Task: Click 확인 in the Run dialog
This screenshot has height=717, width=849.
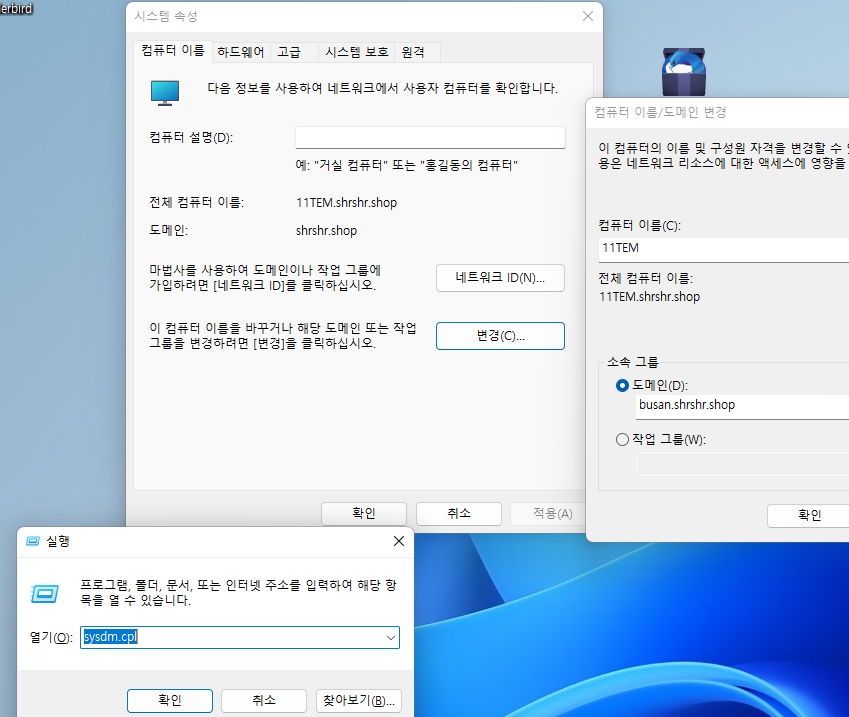Action: pyautogui.click(x=169, y=701)
